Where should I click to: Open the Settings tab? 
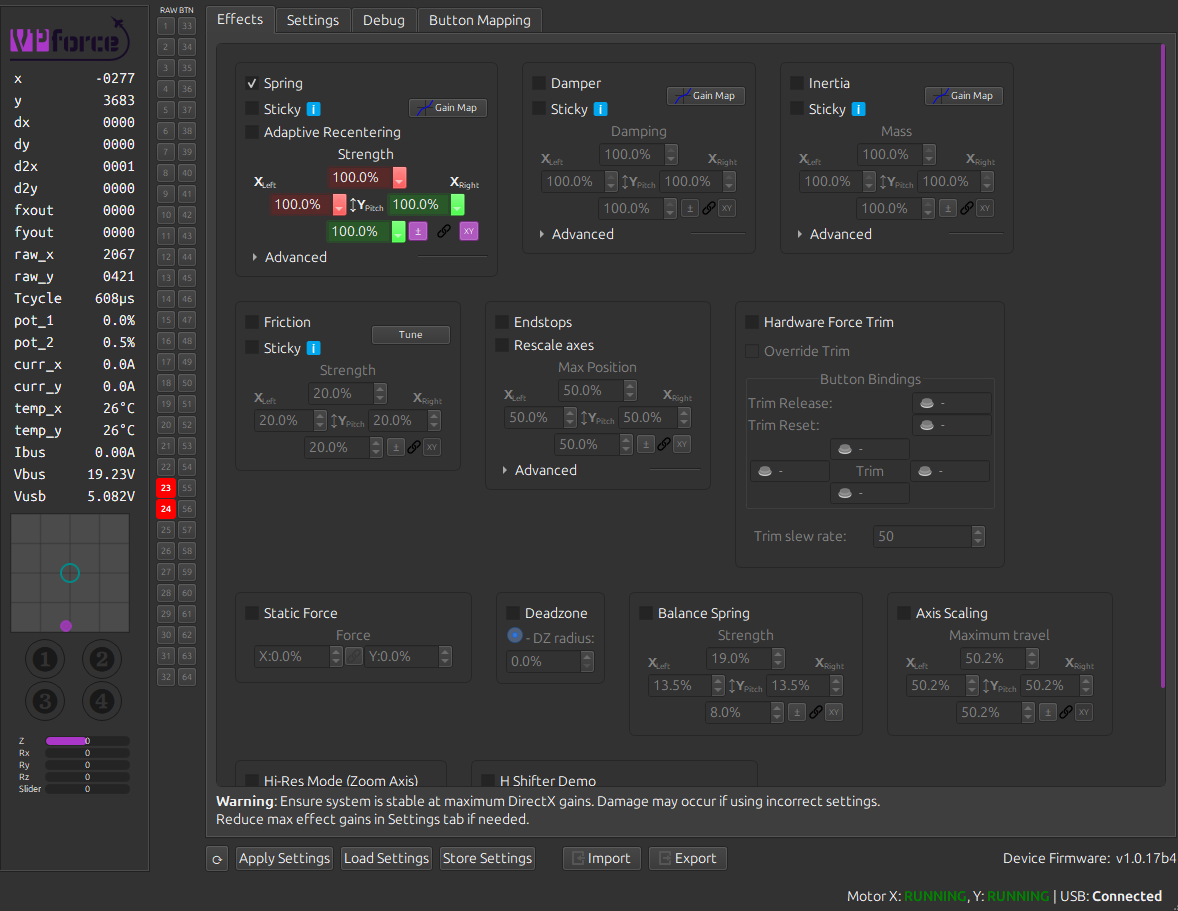(x=313, y=20)
